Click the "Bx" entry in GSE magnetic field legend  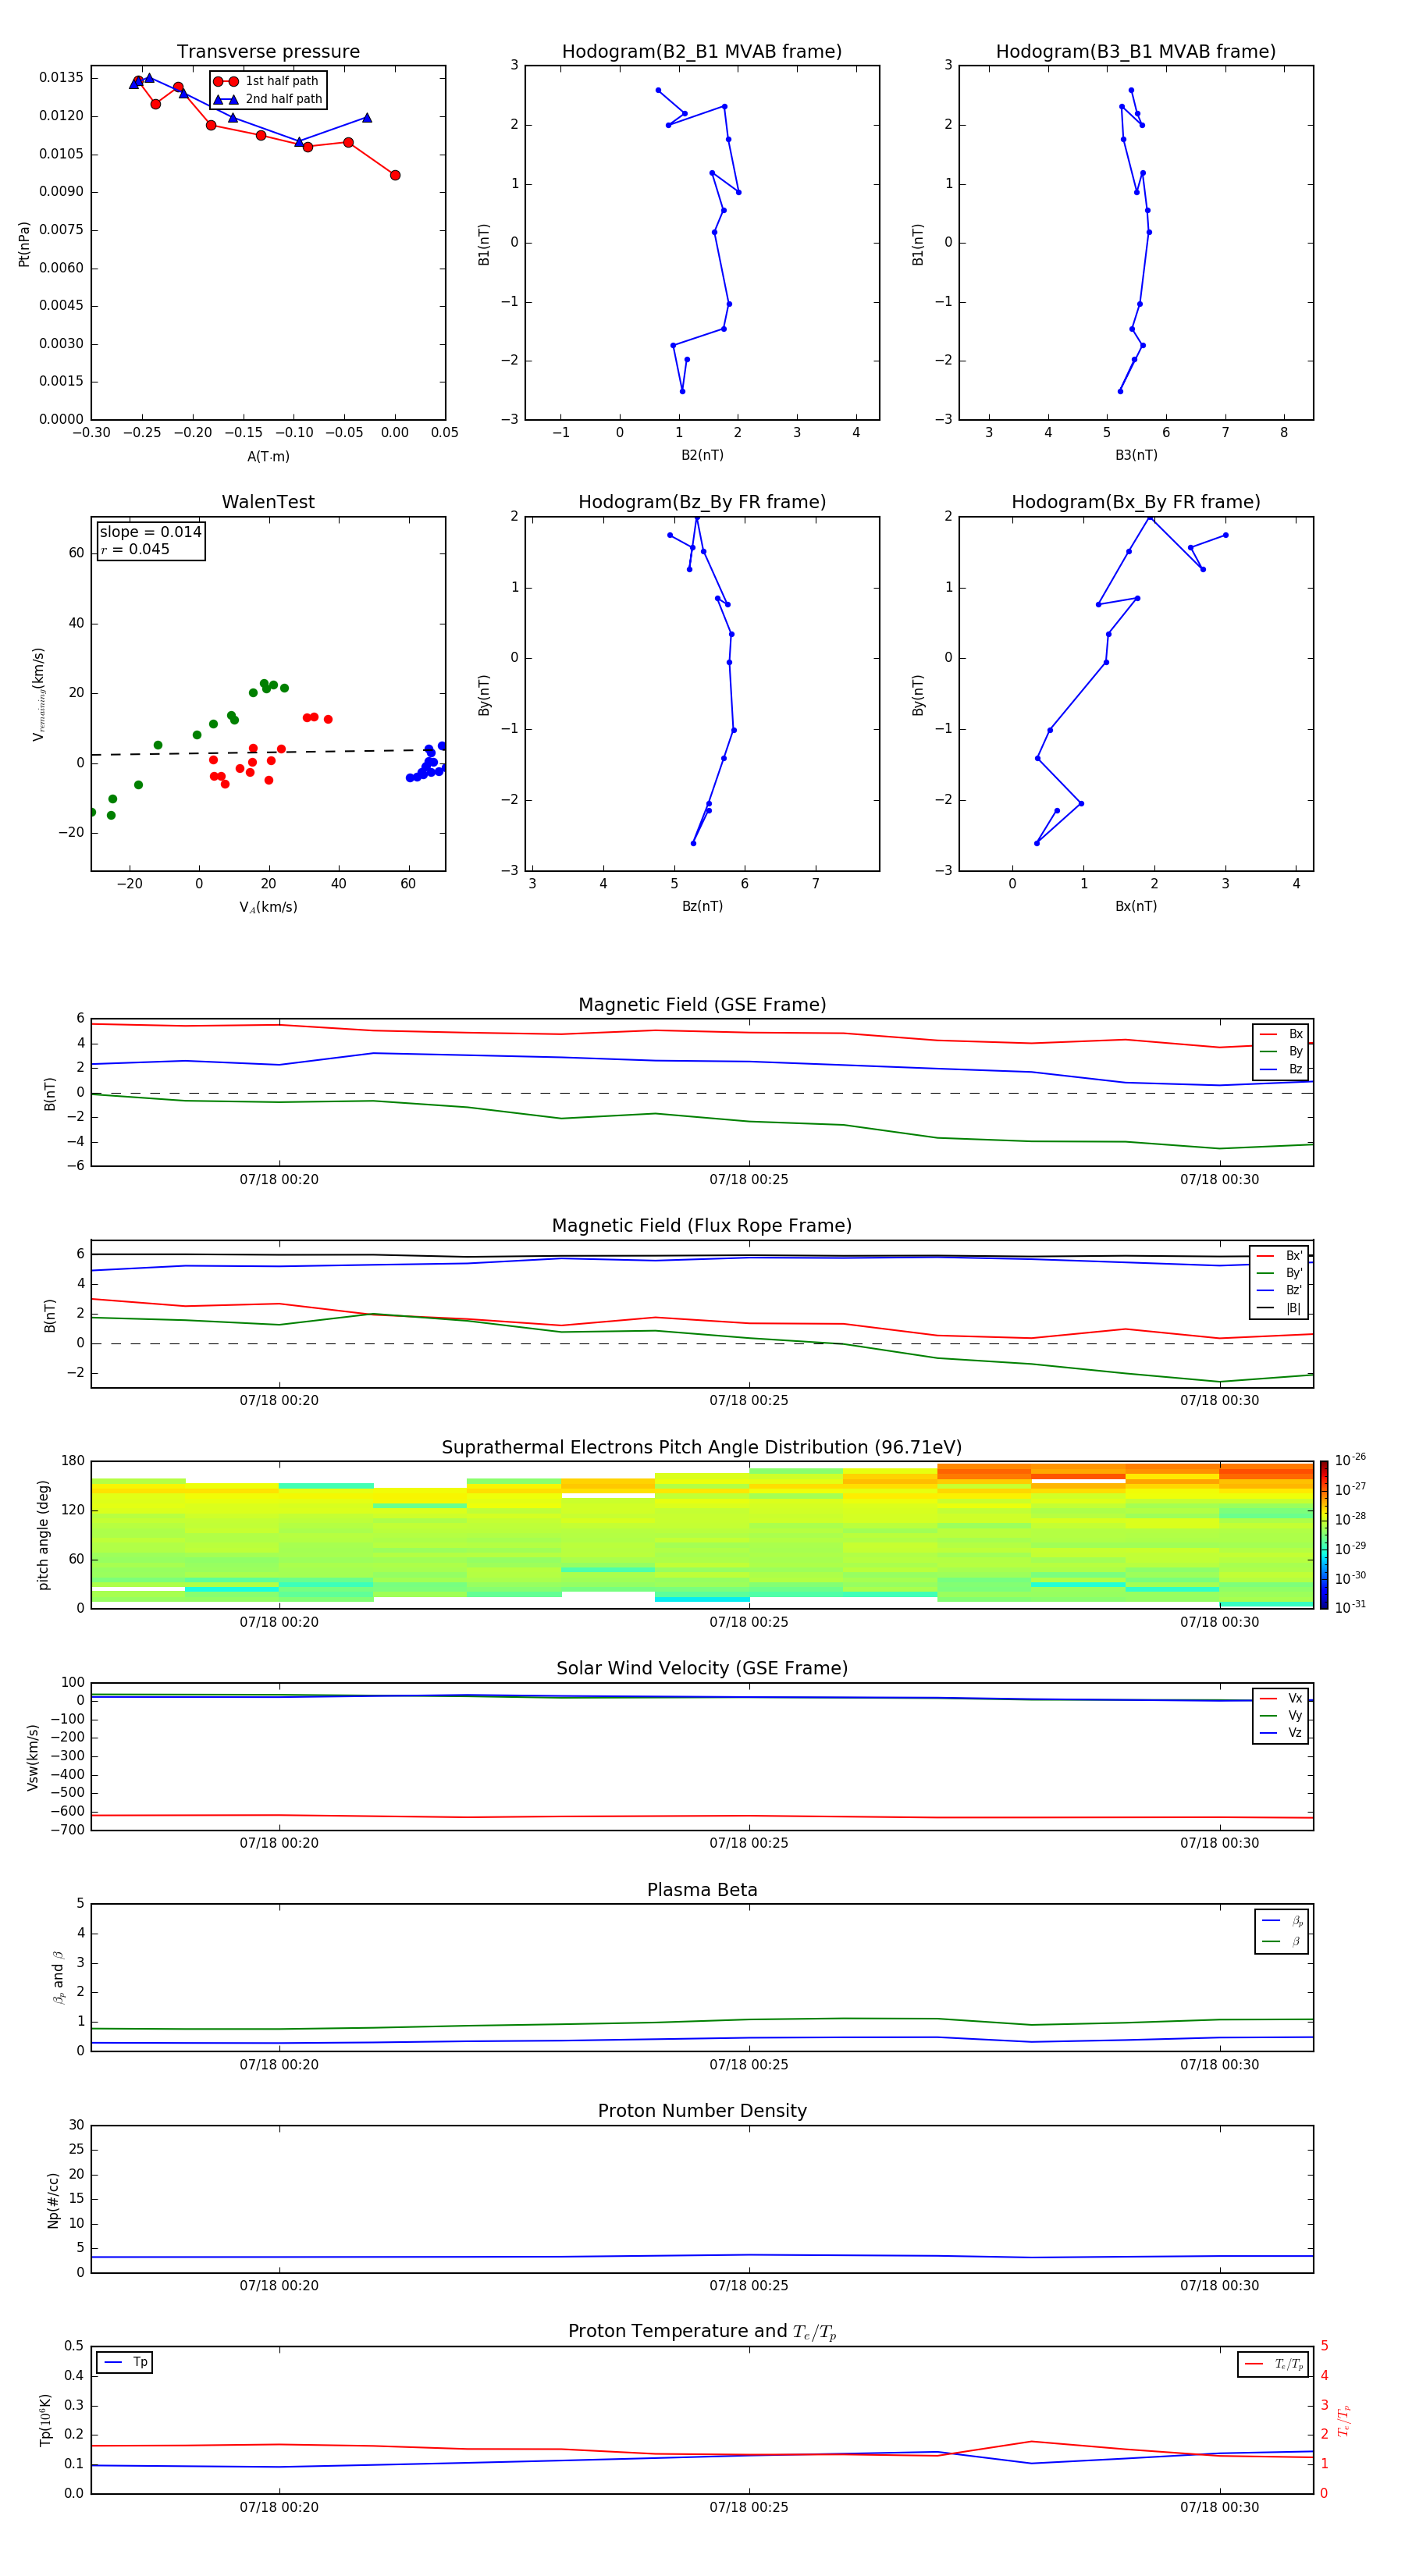click(1281, 1034)
